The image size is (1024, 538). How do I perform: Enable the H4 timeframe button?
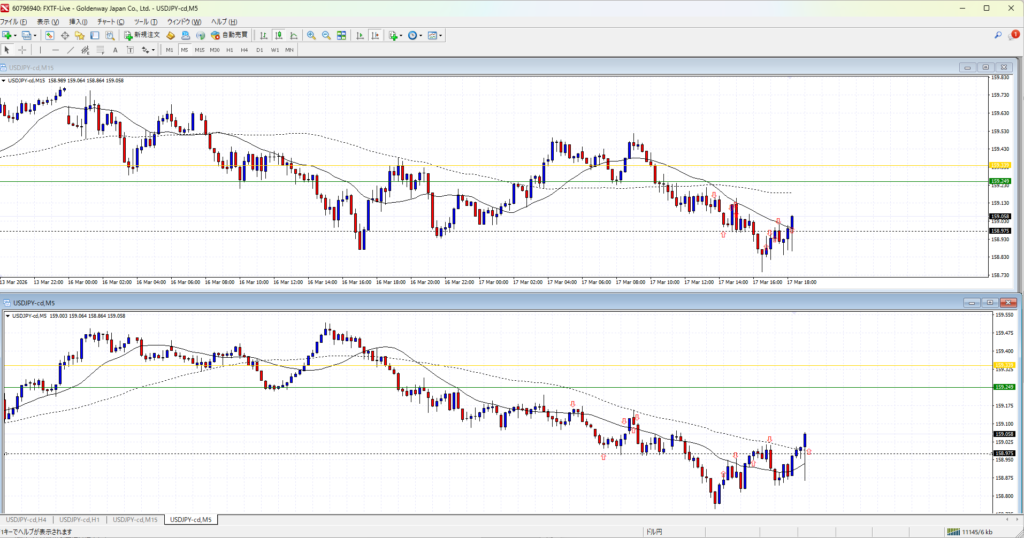coord(244,49)
